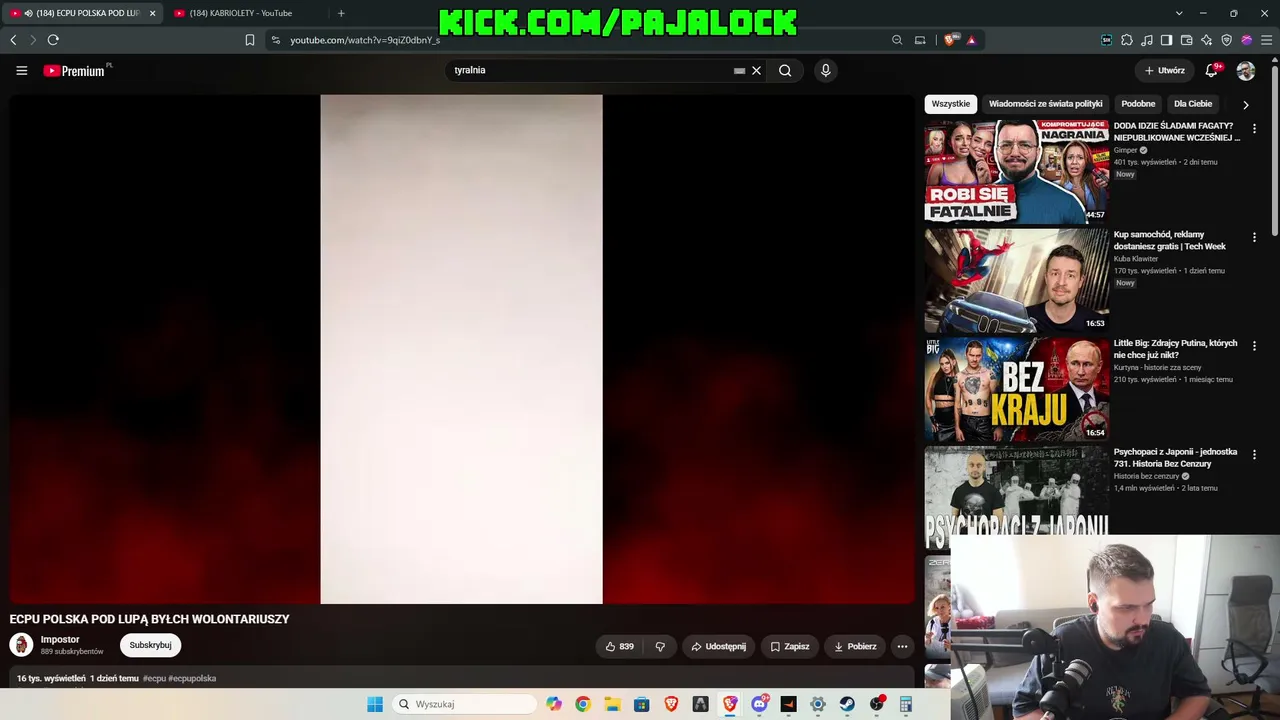Open options for the Psychopaci z Japonii video

[1254, 455]
